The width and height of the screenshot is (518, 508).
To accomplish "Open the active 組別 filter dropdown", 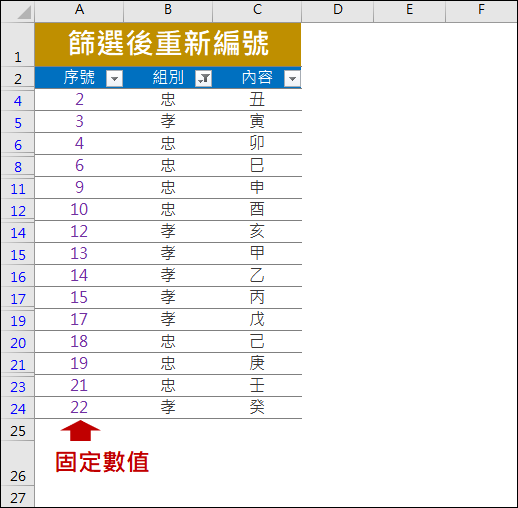I will pyautogui.click(x=203, y=79).
